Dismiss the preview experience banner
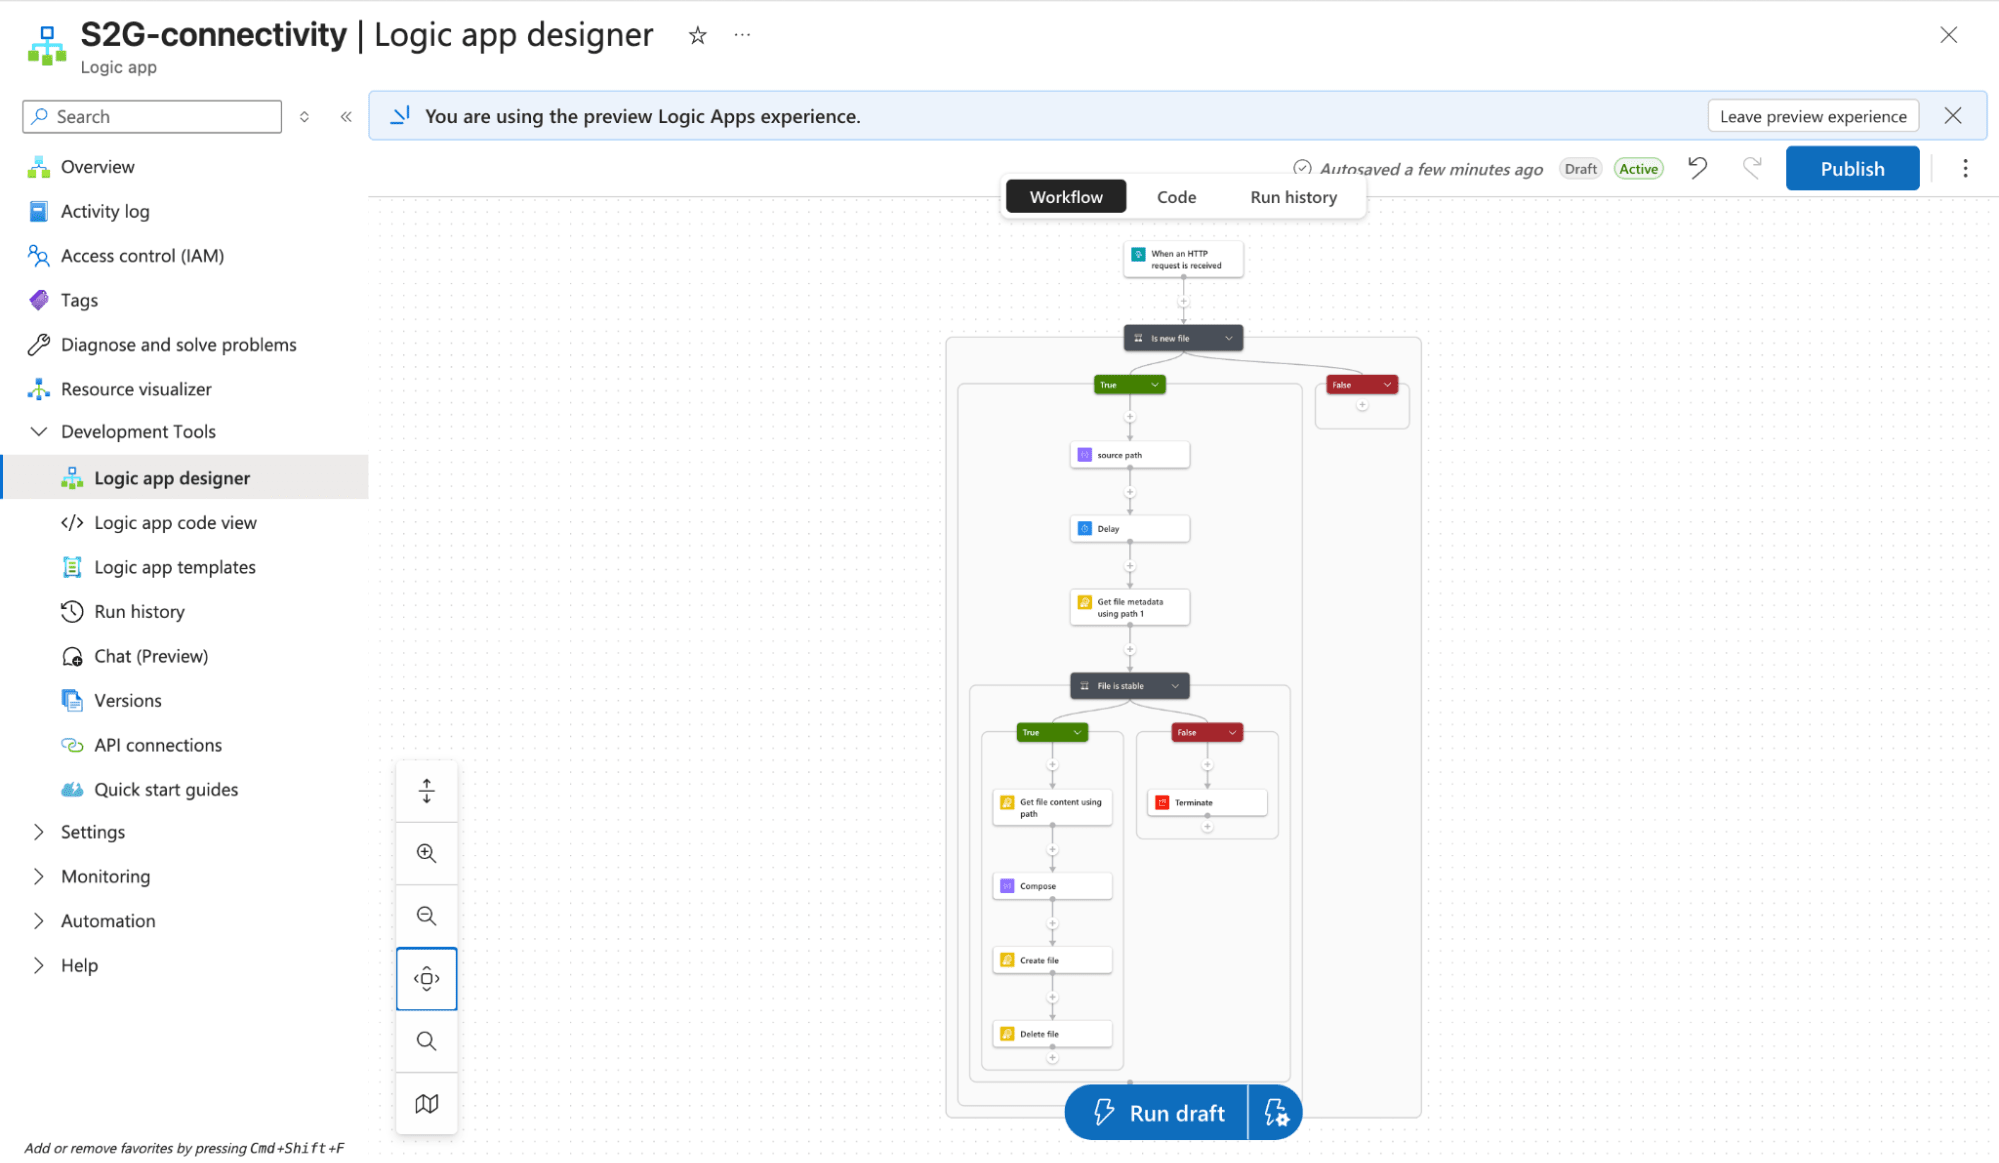Screen dimensions: 1999x1163 click(1953, 116)
